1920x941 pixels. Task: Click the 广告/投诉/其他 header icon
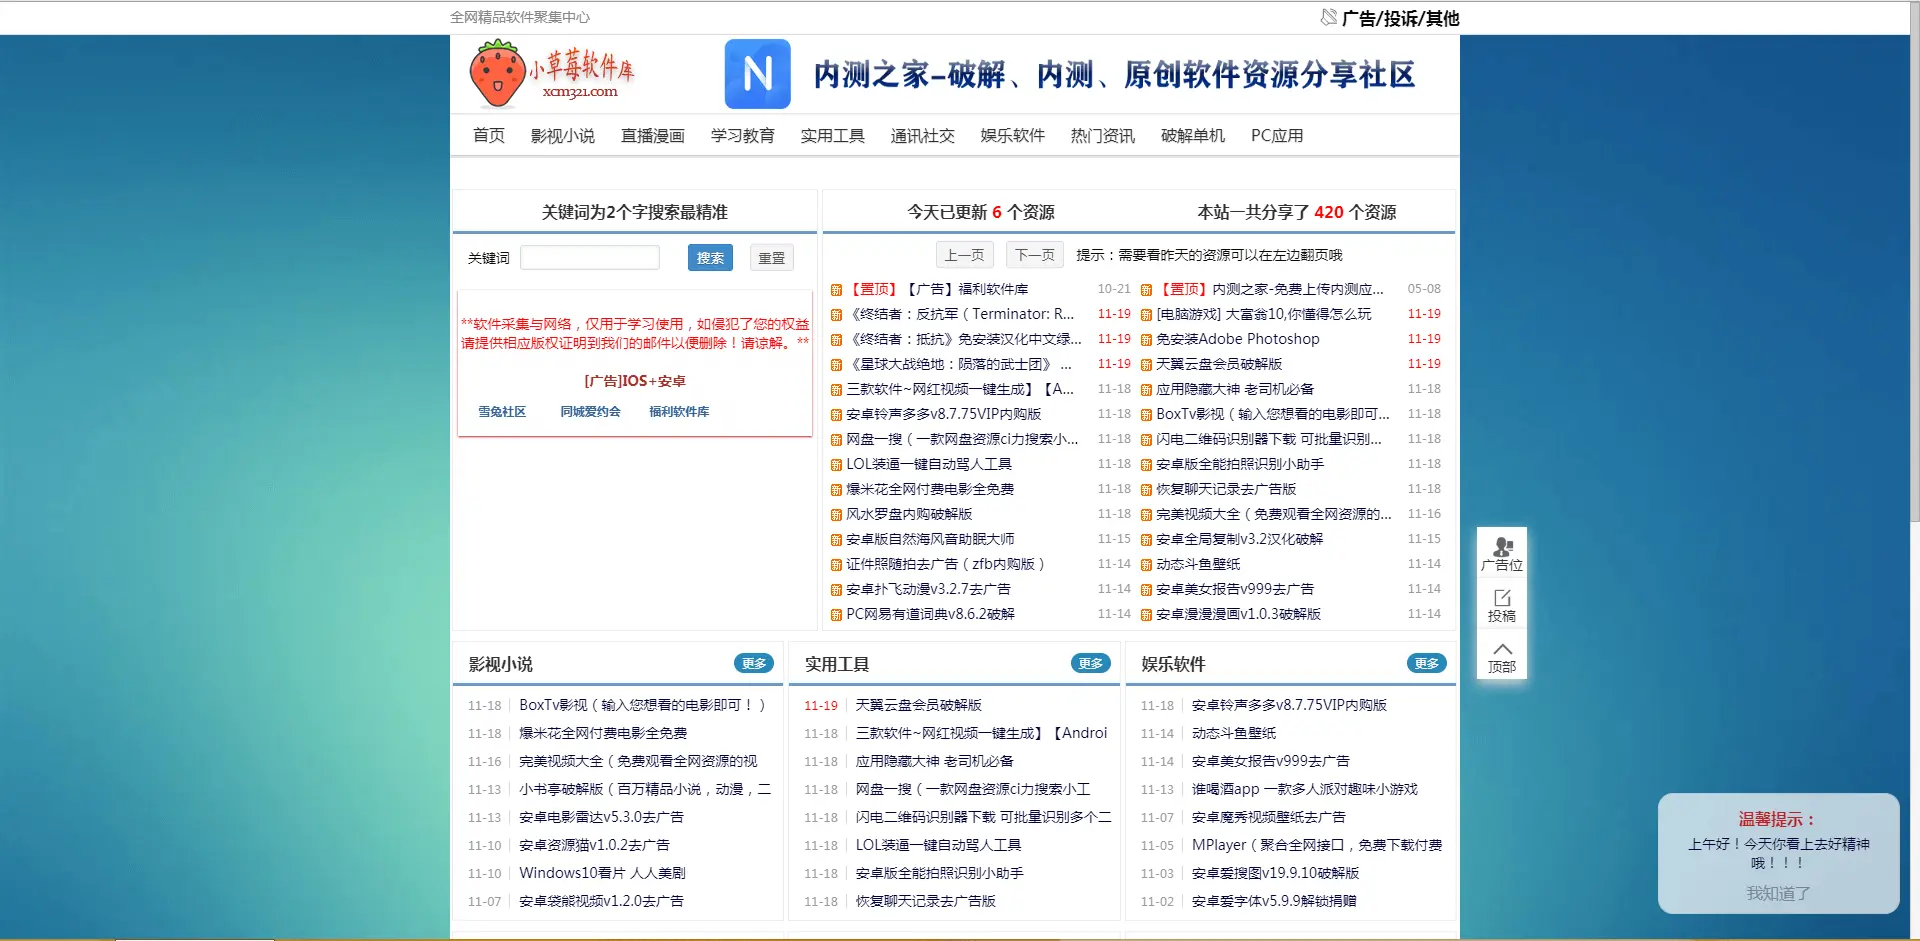(x=1329, y=17)
